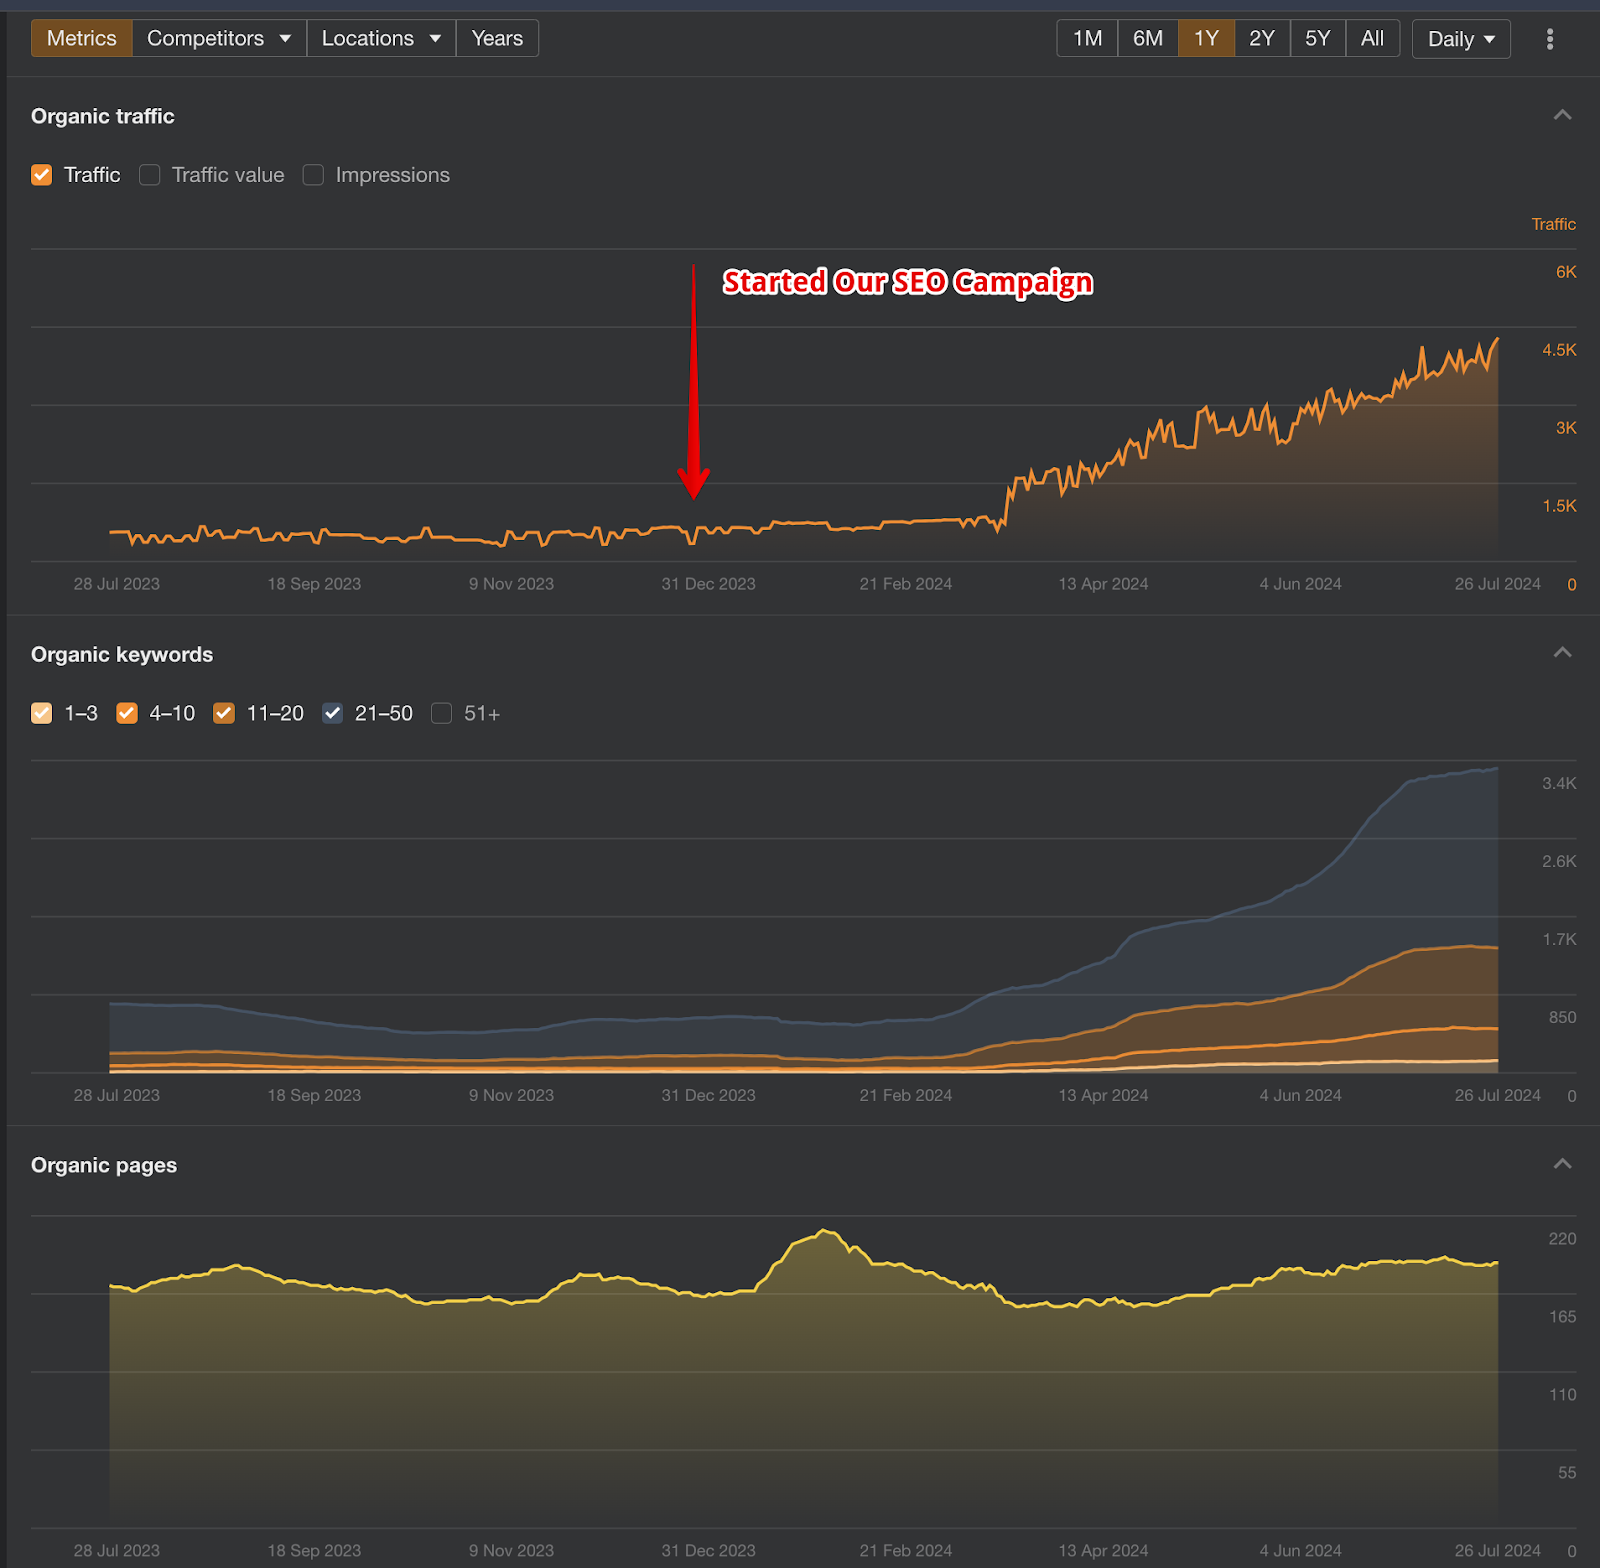The image size is (1600, 1568).
Task: Click 13 Apr 2024 on keywords chart axis
Action: click(x=1103, y=1095)
